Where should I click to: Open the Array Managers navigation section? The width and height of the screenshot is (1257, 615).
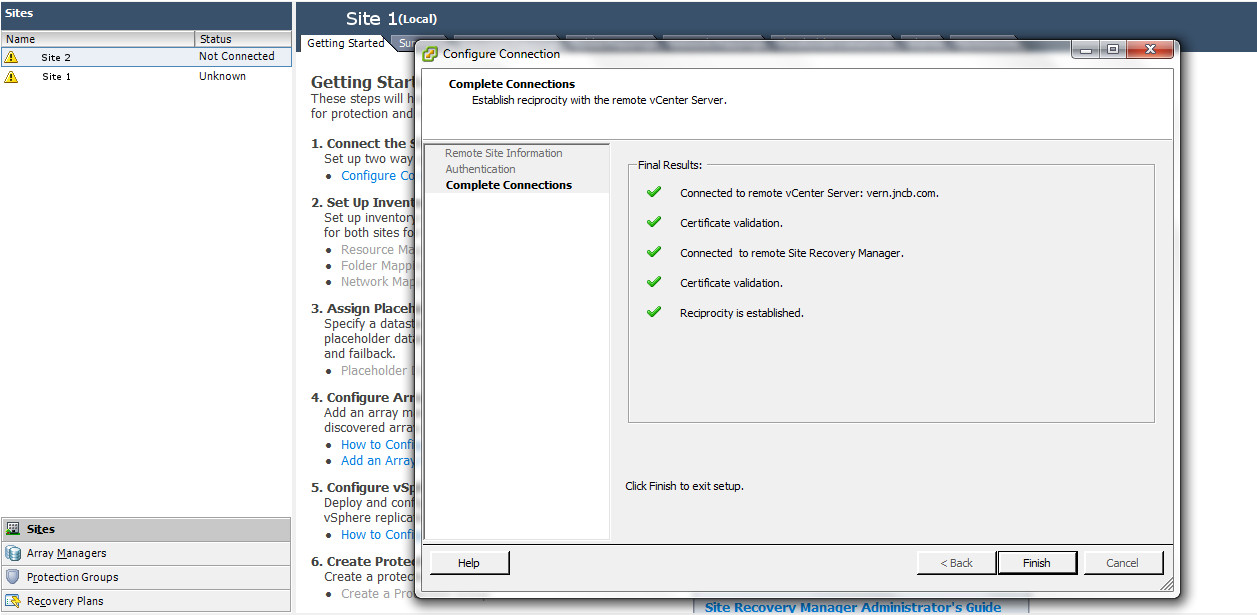coord(146,553)
